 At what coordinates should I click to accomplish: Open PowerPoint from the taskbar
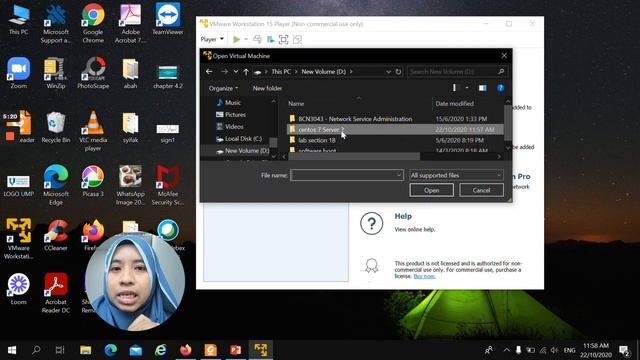click(x=236, y=350)
